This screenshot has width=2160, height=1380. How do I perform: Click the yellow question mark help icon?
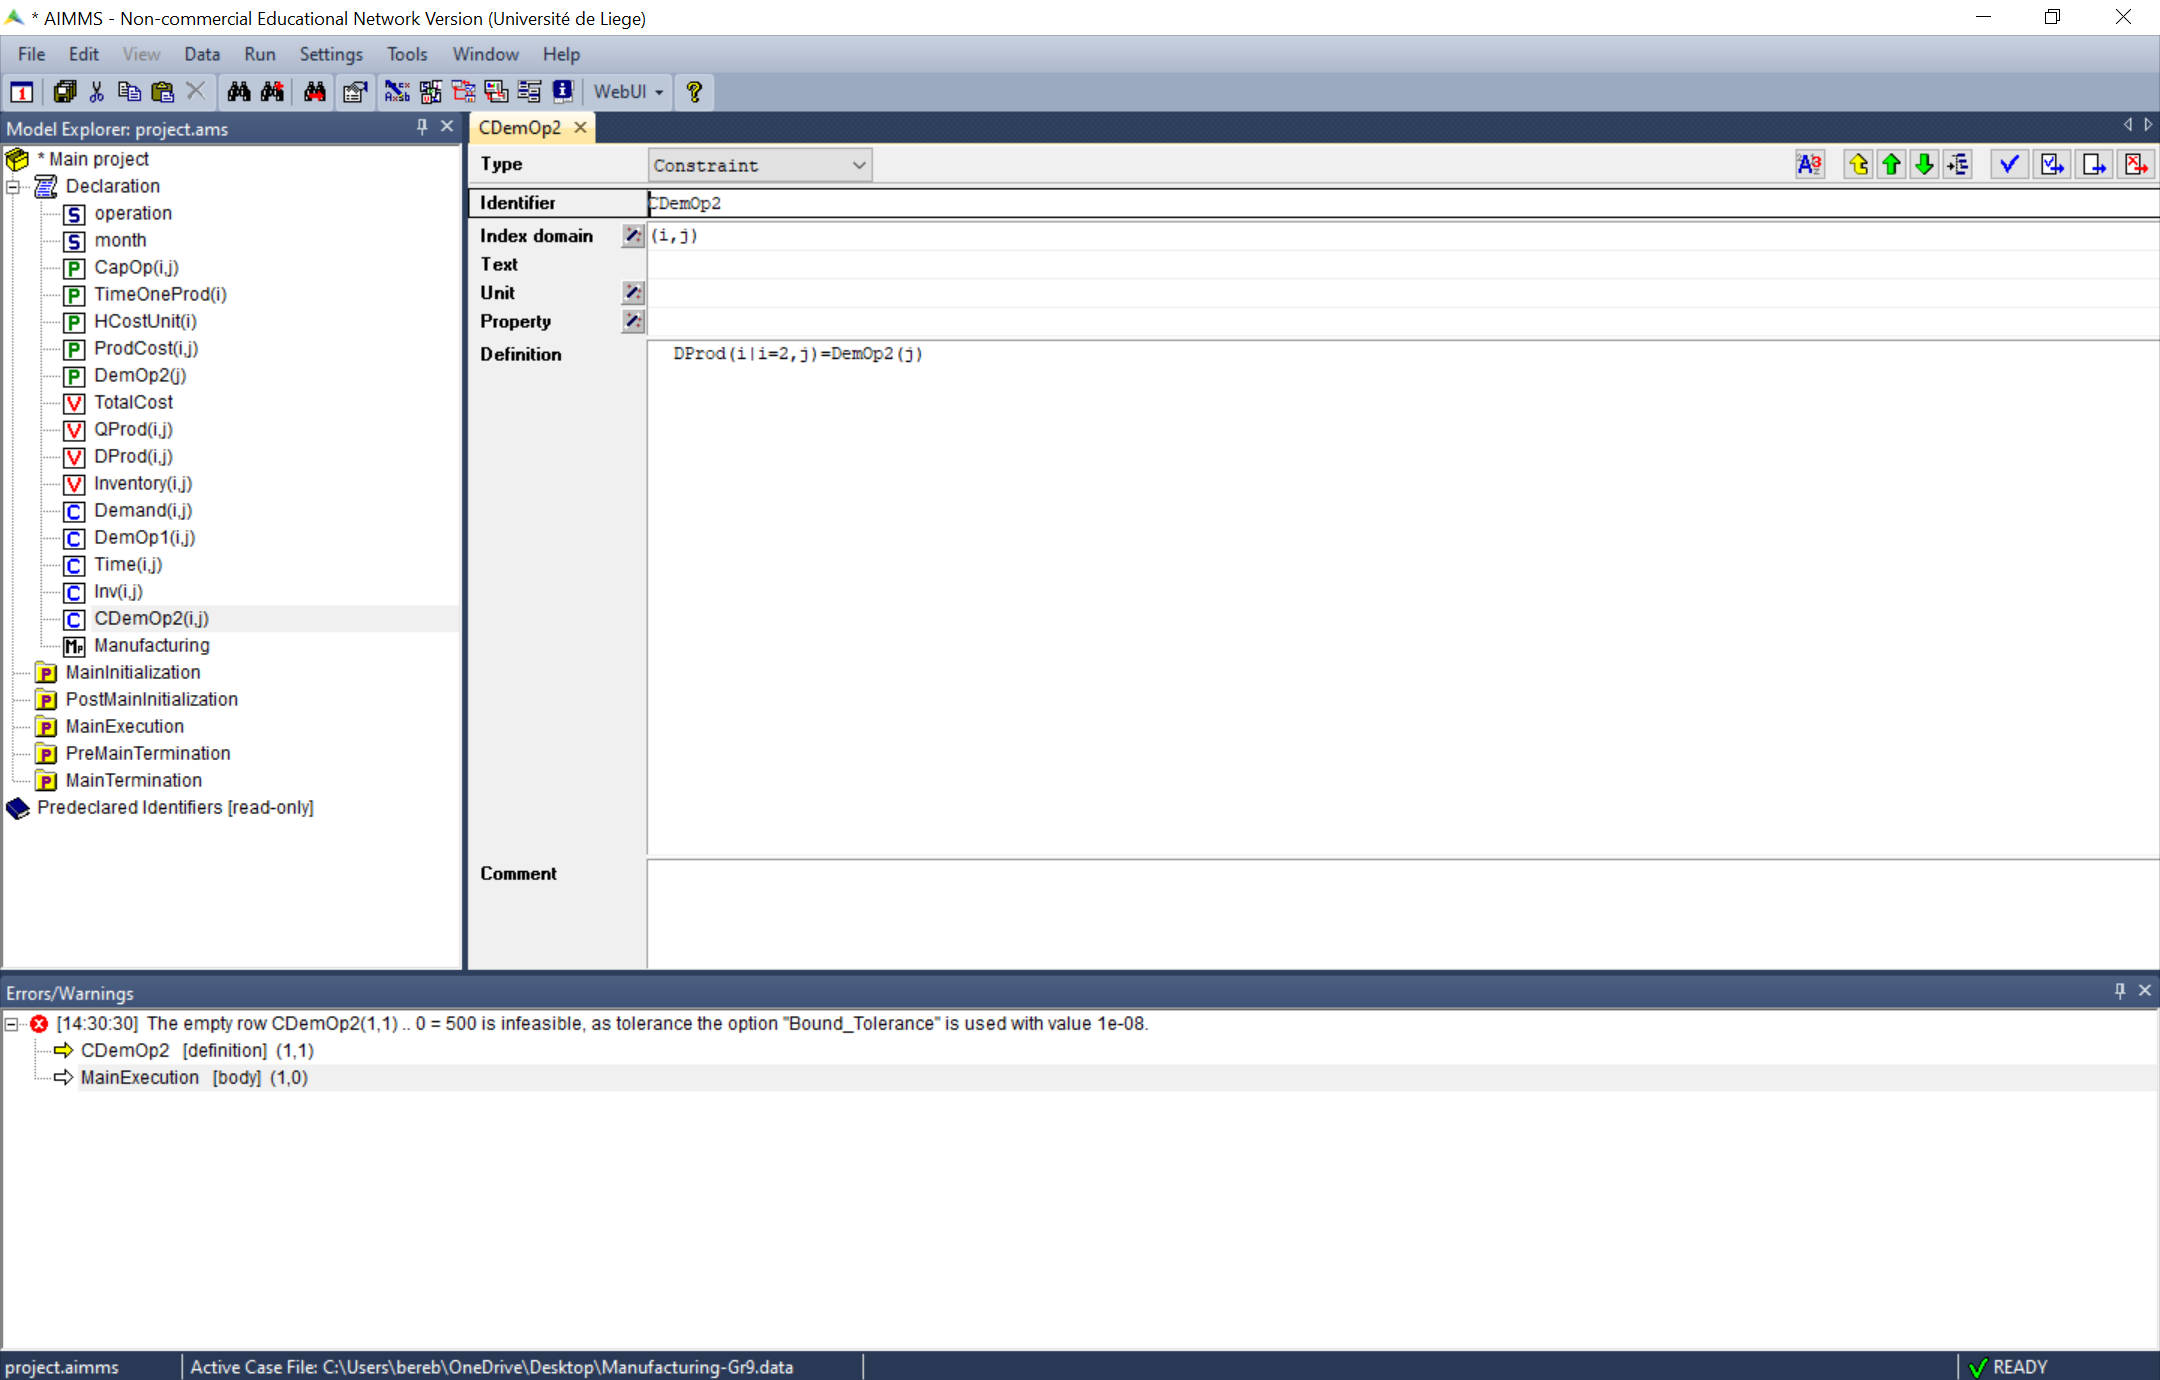(x=694, y=92)
